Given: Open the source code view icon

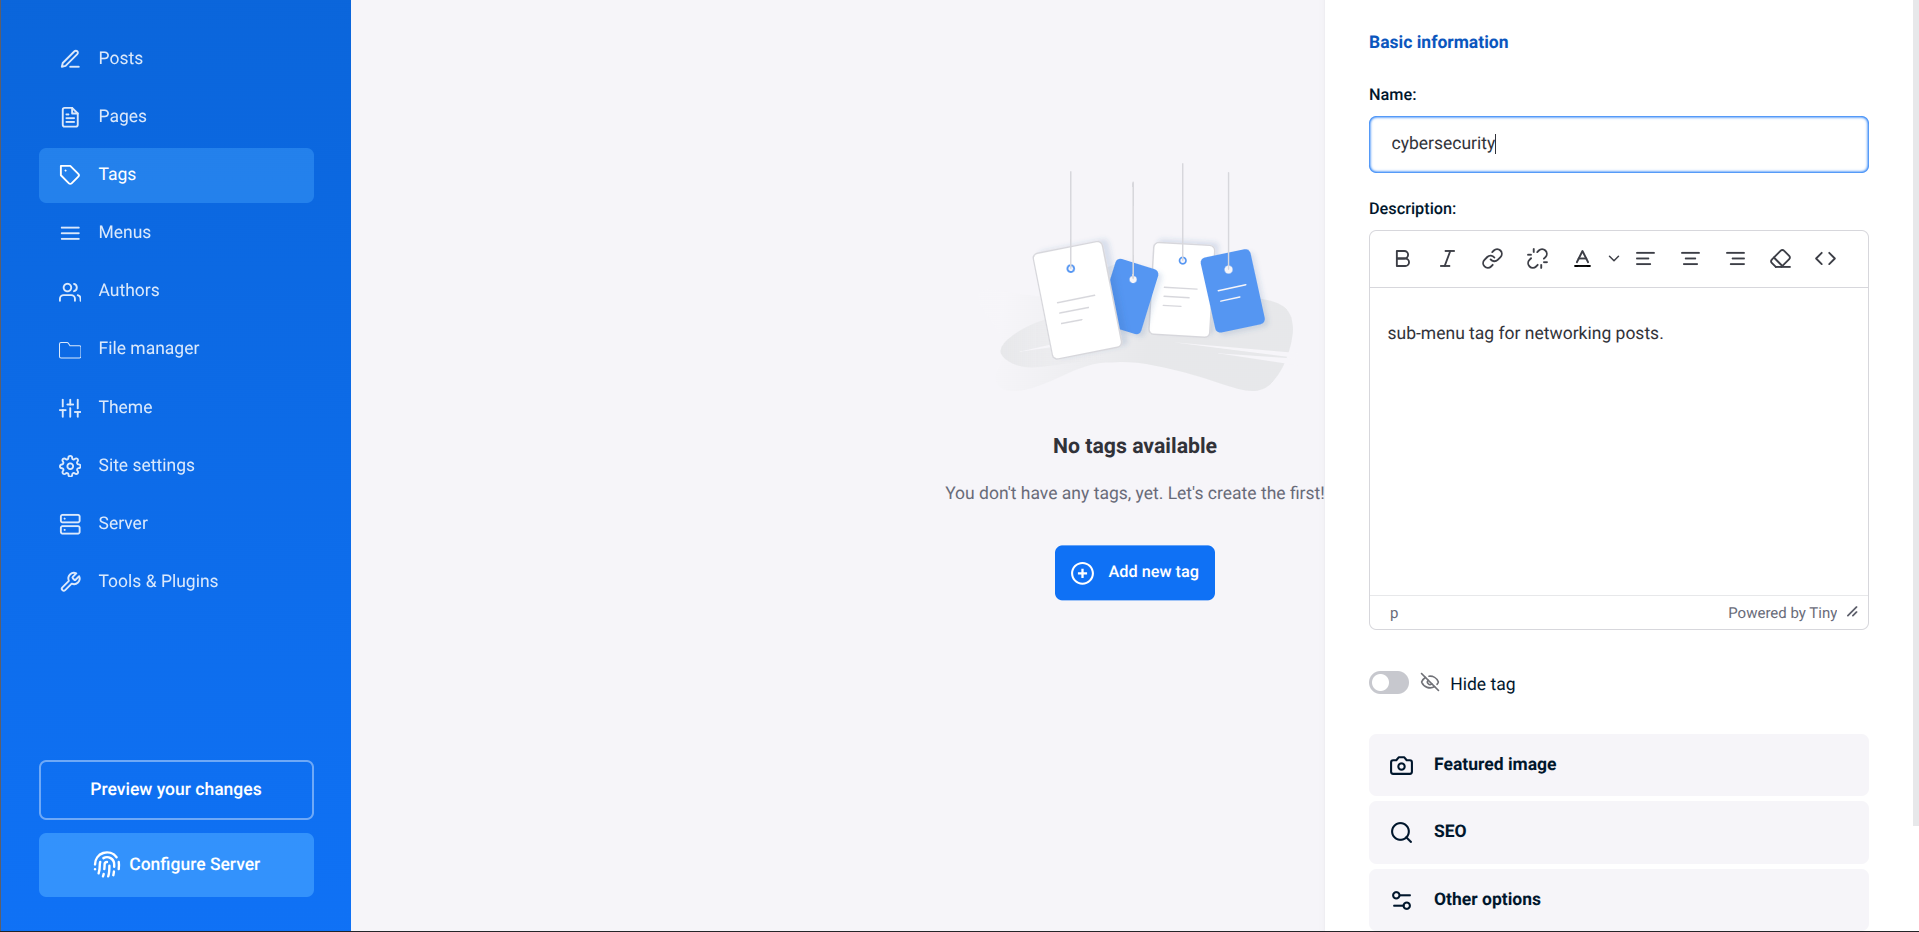Looking at the screenshot, I should click(1824, 258).
